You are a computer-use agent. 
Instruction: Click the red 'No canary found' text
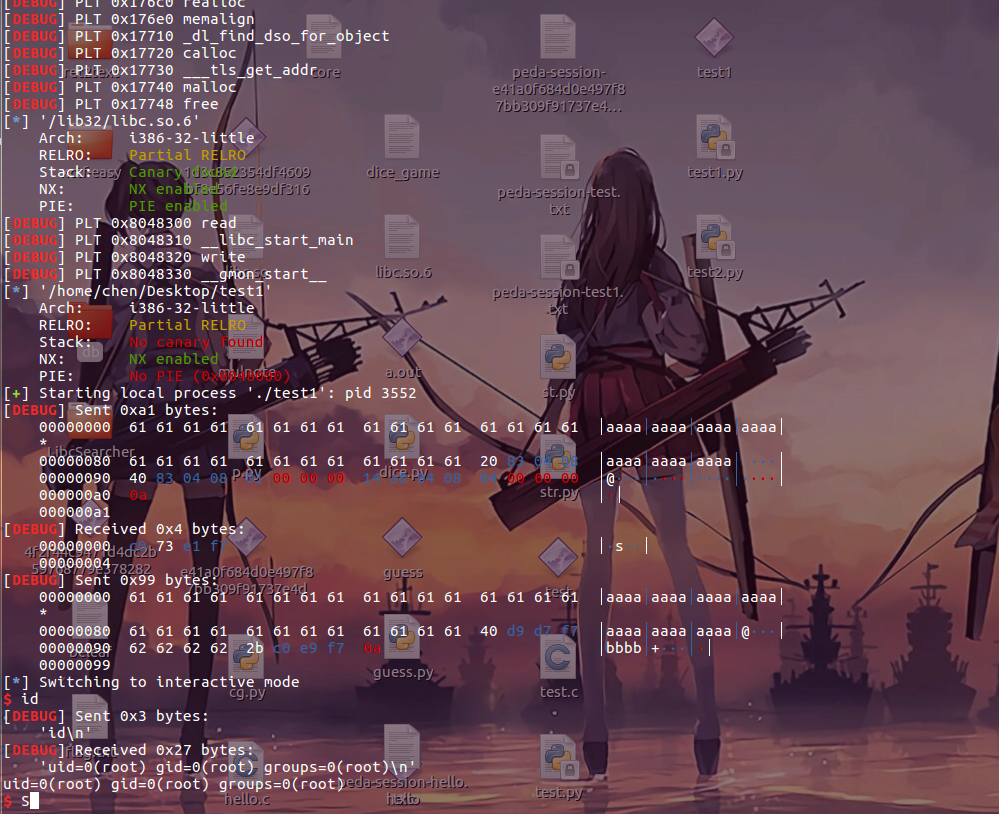click(x=196, y=342)
